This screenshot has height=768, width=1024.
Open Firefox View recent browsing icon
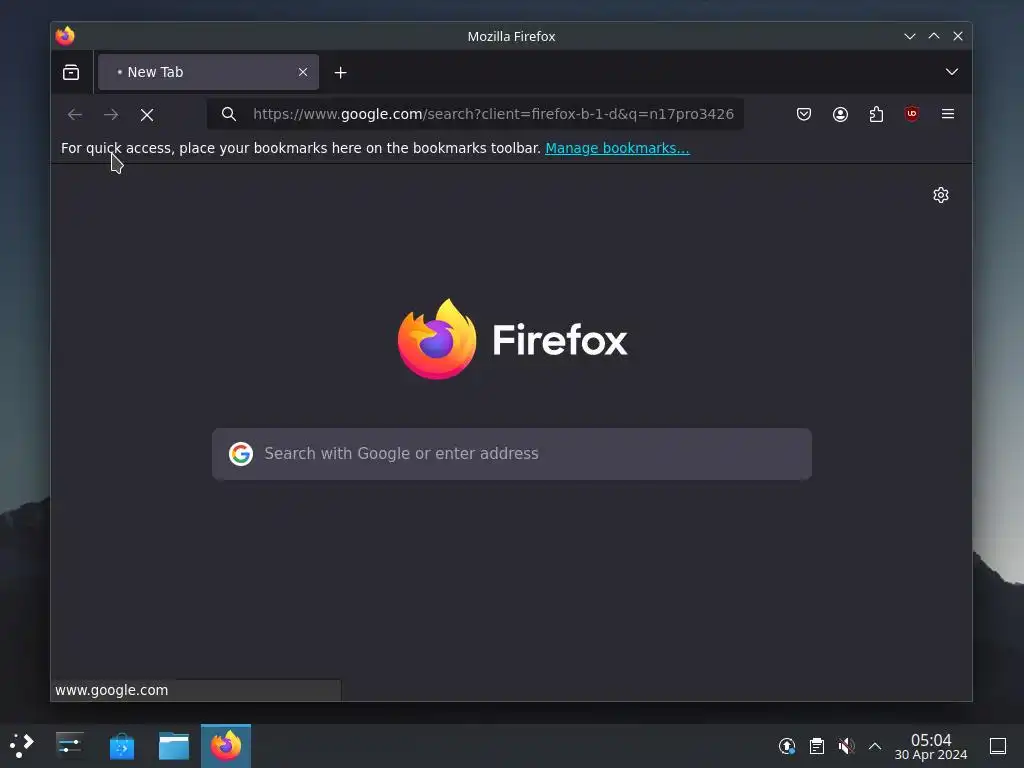[x=71, y=72]
